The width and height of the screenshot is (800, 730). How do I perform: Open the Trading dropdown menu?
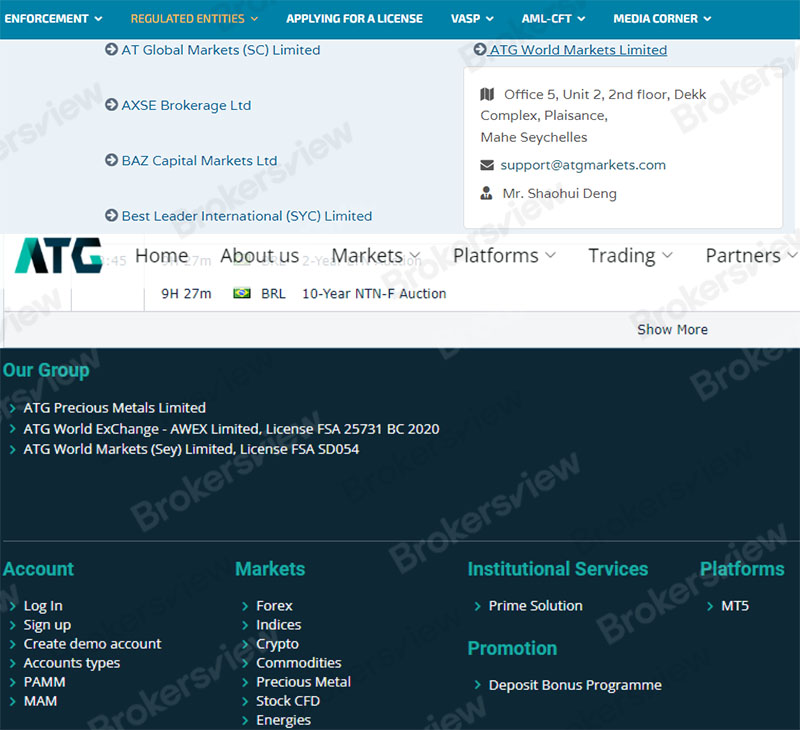coord(630,256)
